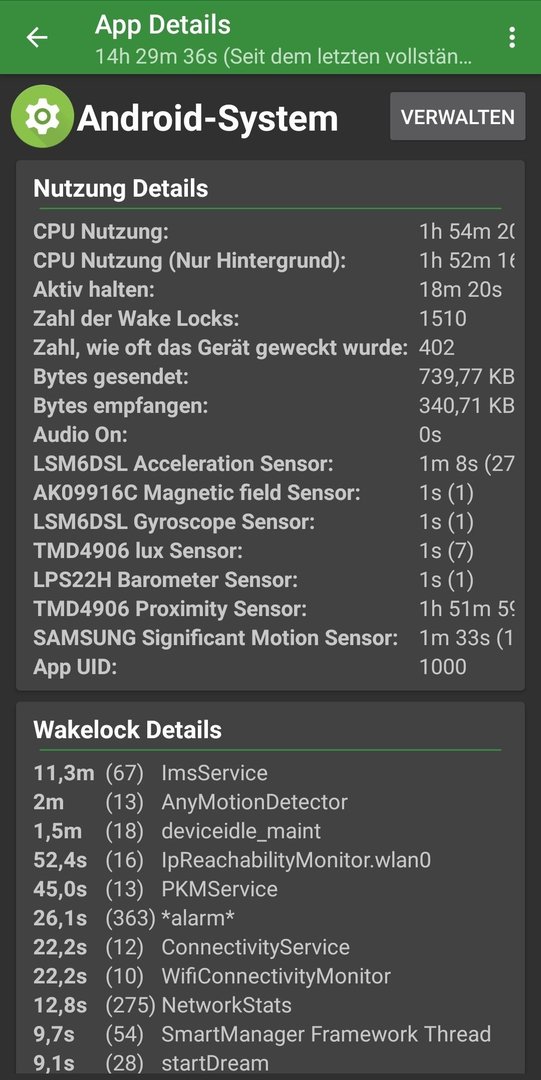This screenshot has height=1080, width=541.
Task: Tap the App Details title
Action: [x=163, y=25]
